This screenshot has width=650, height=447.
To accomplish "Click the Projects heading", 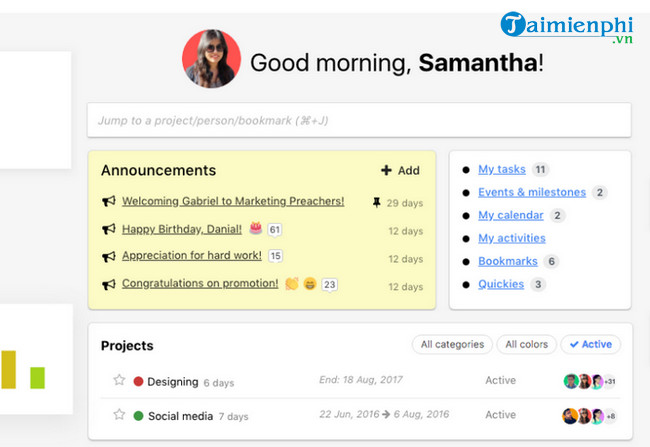I will tap(127, 346).
